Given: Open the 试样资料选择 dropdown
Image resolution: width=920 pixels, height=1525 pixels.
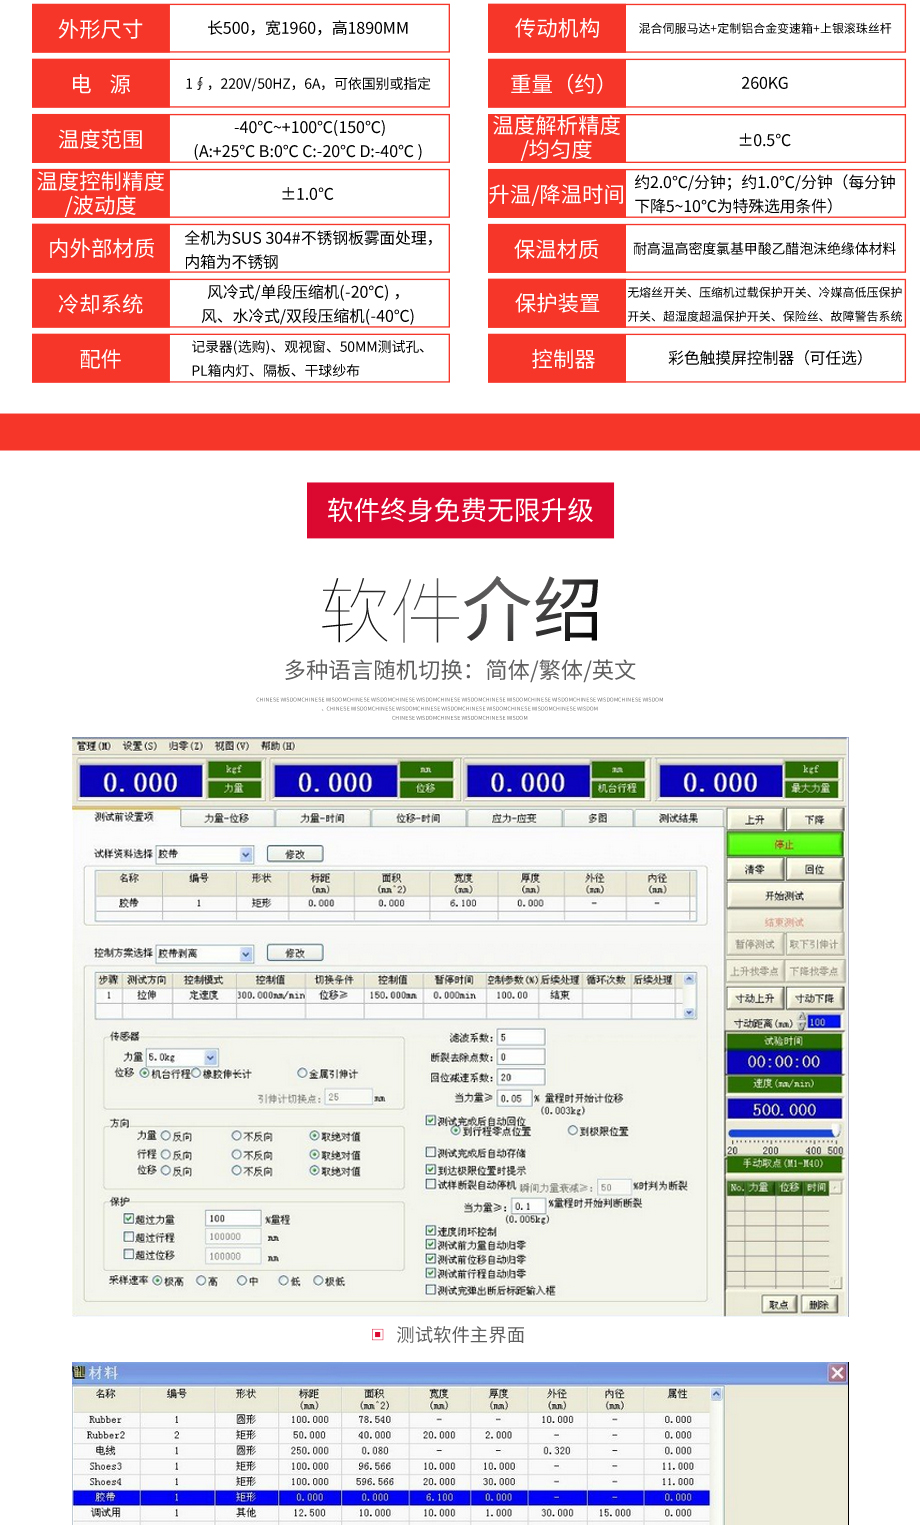Looking at the screenshot, I should (246, 854).
